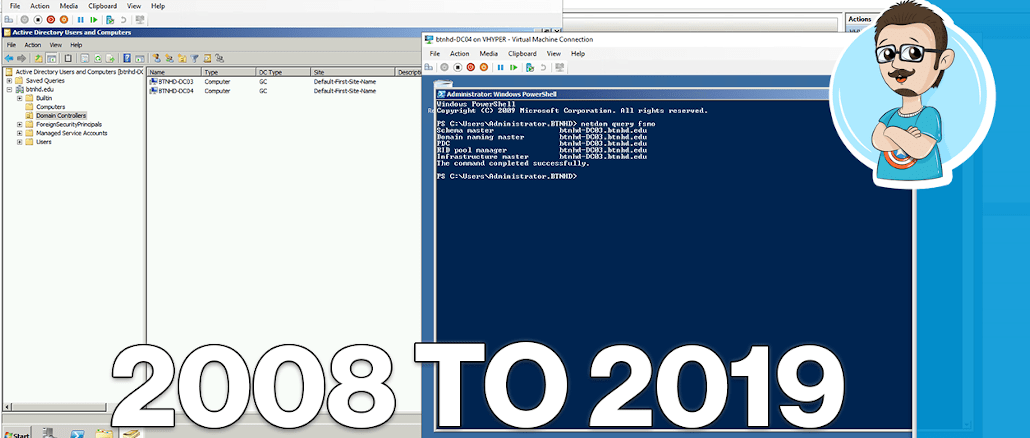This screenshot has width=1030, height=438.
Task: Pause the background VM connection window
Action: tap(80, 20)
